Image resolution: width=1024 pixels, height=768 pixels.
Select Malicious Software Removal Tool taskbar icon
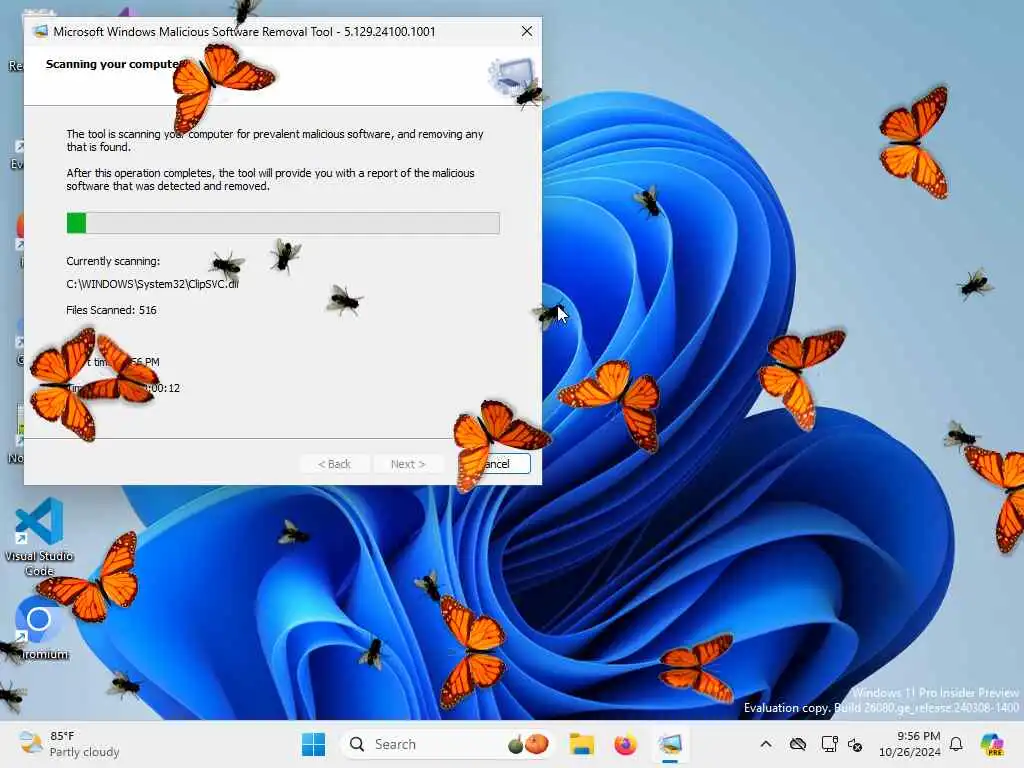tap(670, 744)
